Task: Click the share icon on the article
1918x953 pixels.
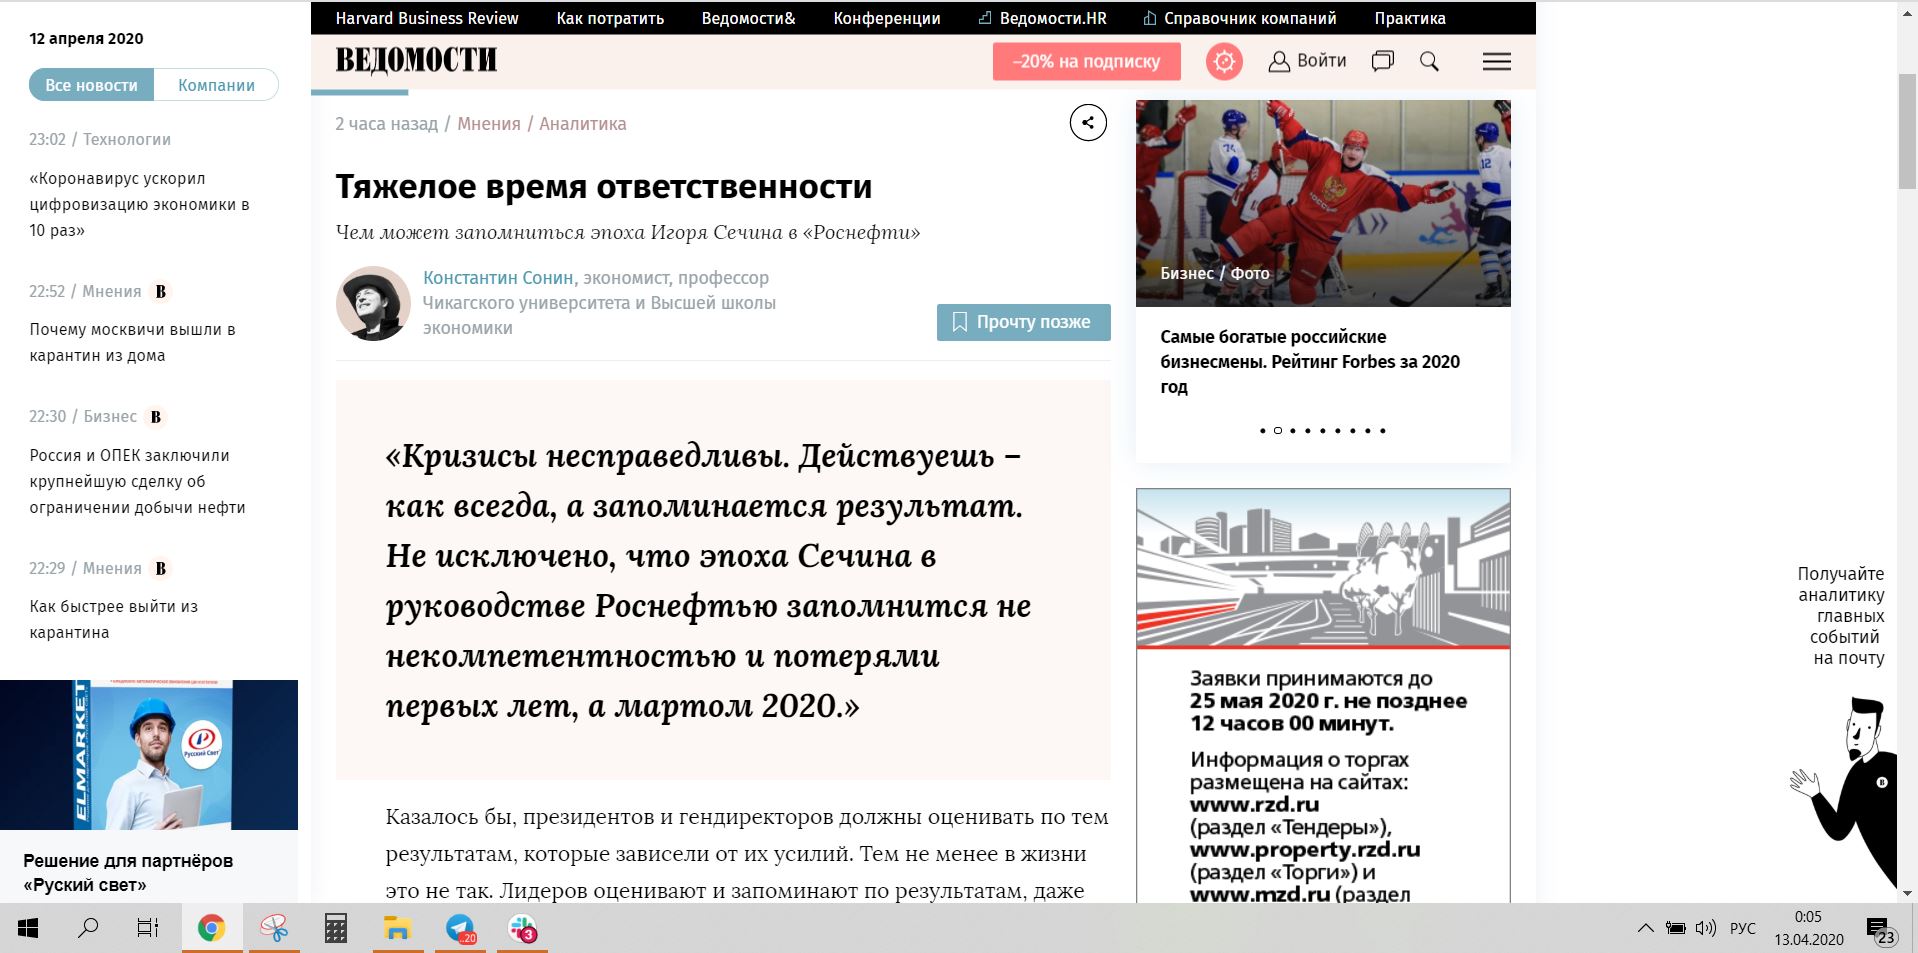Action: pyautogui.click(x=1088, y=123)
